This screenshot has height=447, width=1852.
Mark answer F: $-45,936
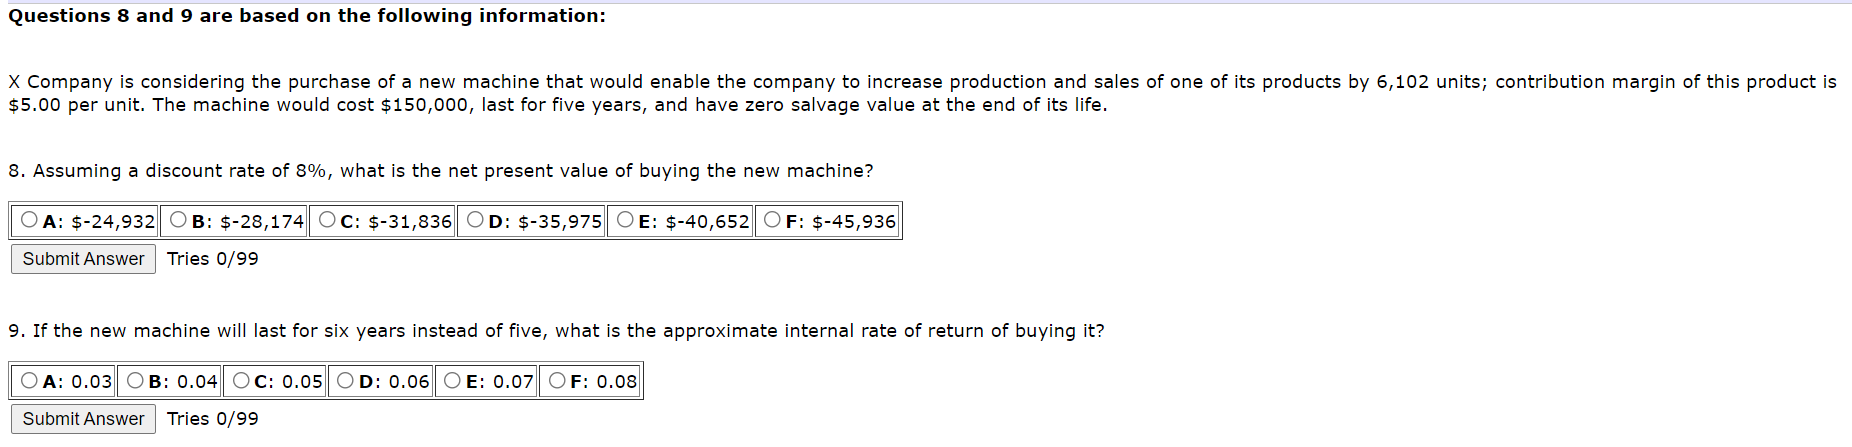point(772,220)
